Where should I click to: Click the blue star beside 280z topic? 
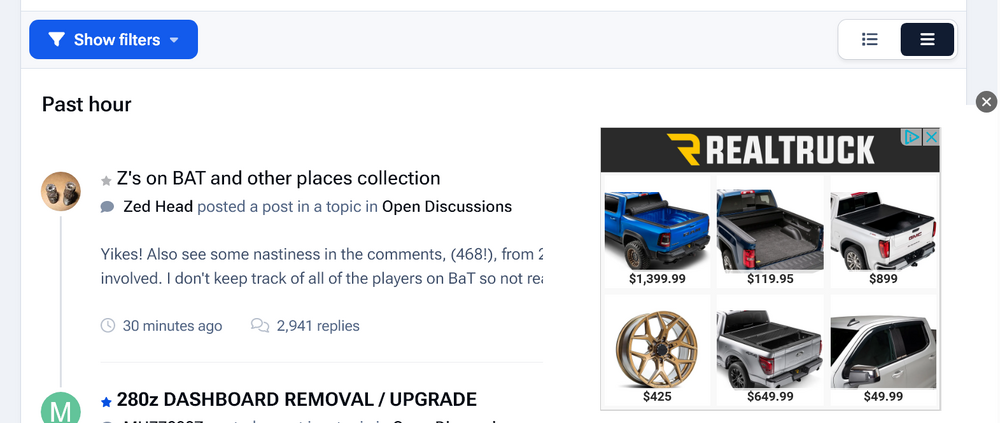tap(107, 402)
